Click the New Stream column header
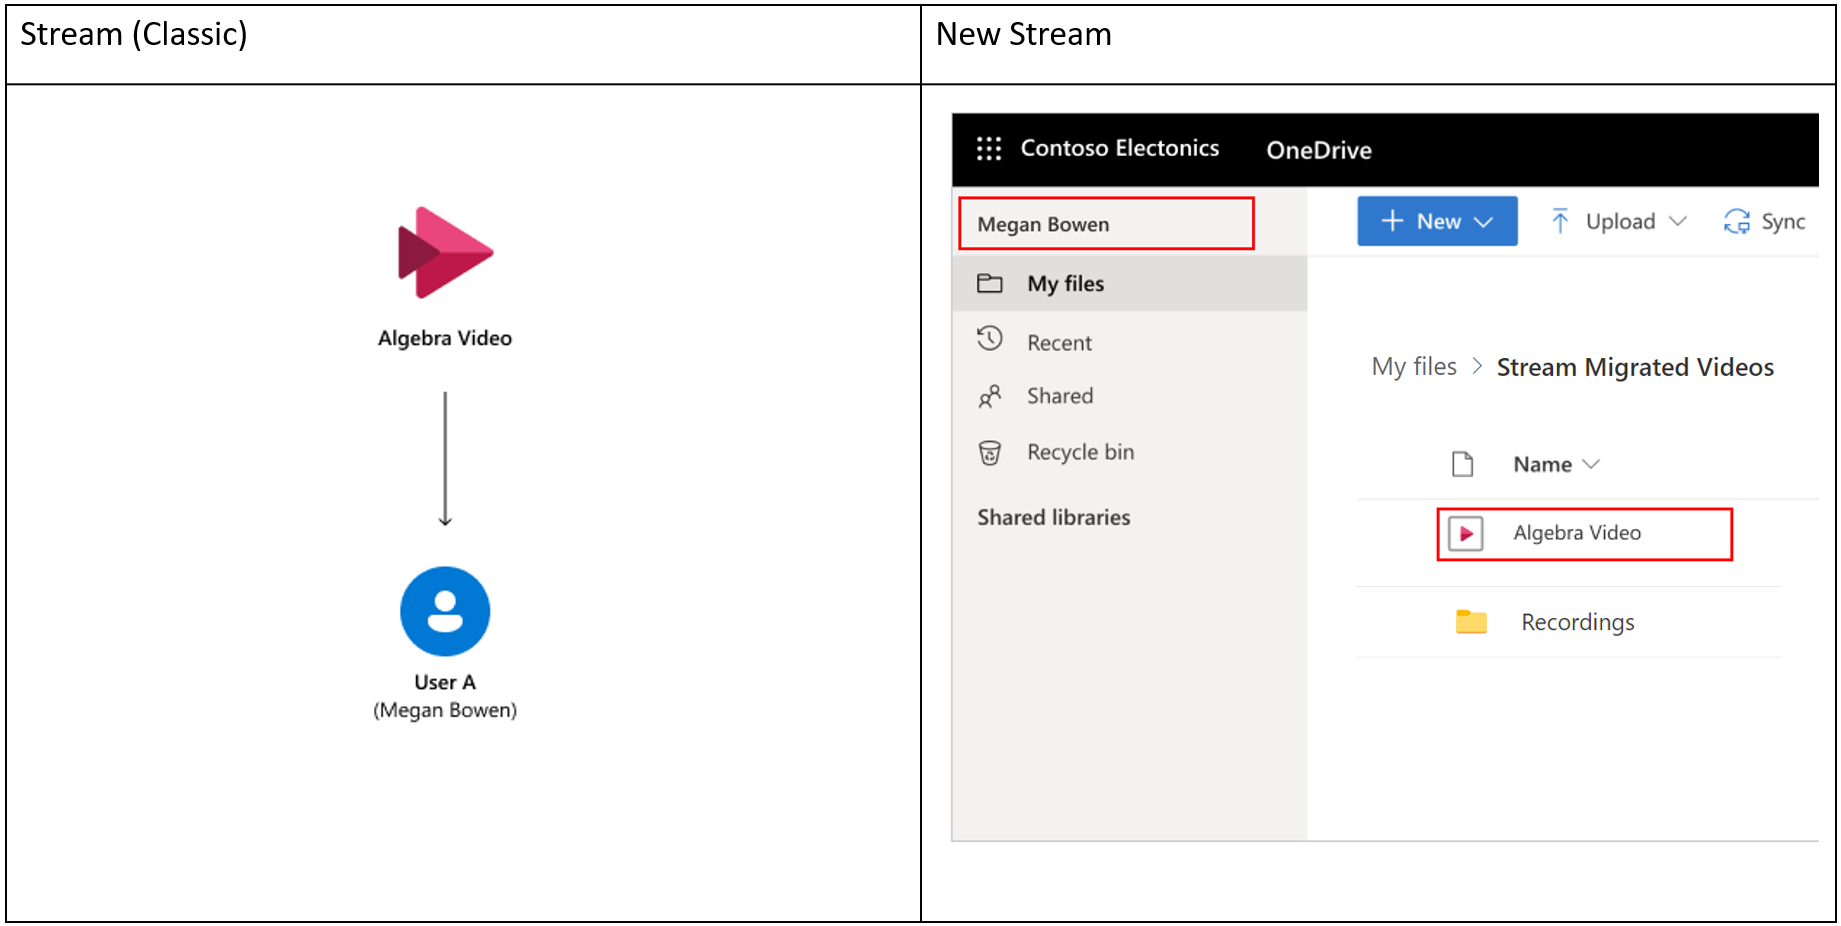This screenshot has height=926, width=1841. click(x=1023, y=34)
